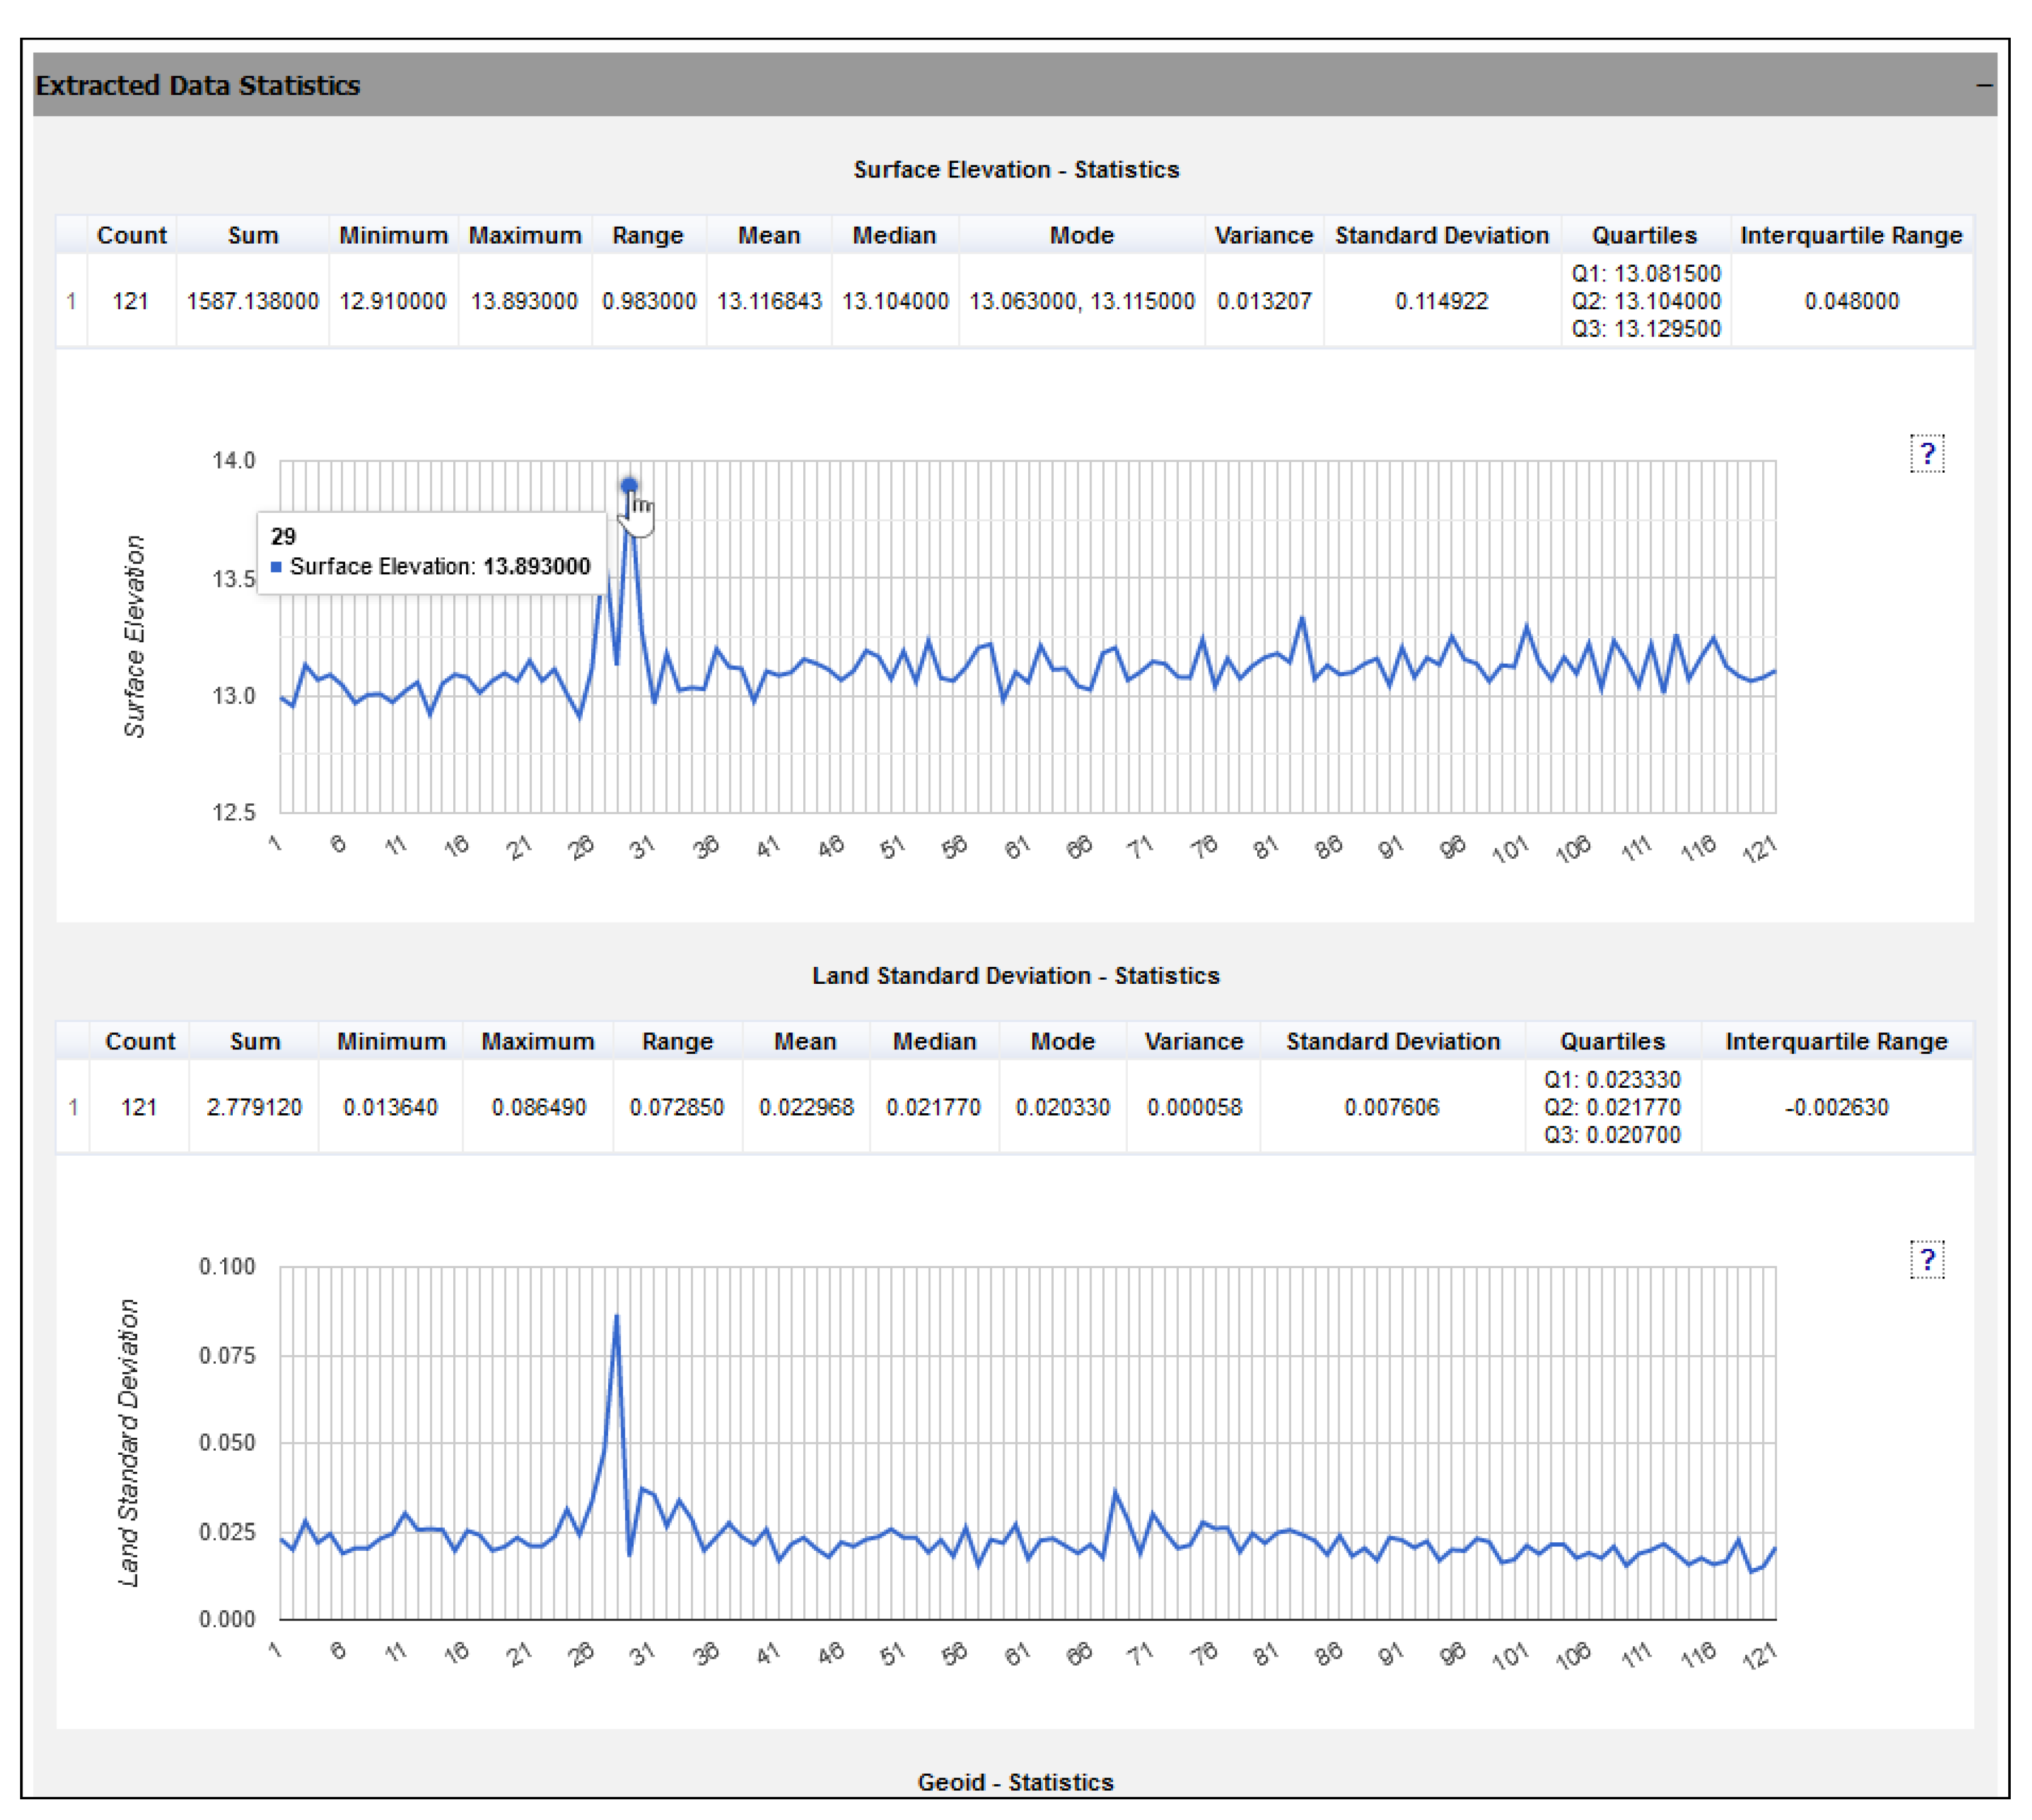Select variance value 0.013207
2032x1820 pixels.
1264,301
